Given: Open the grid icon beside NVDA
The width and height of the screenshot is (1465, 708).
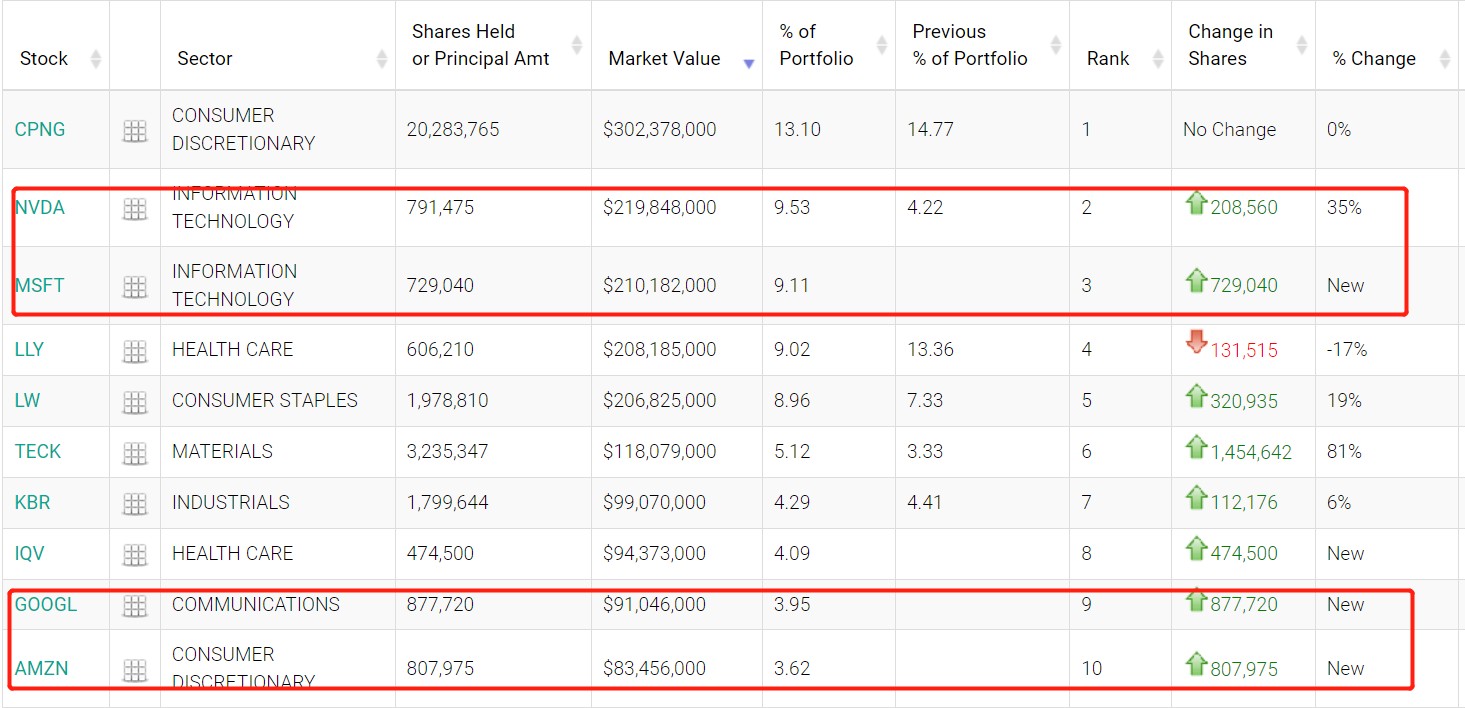Looking at the screenshot, I should tap(135, 208).
